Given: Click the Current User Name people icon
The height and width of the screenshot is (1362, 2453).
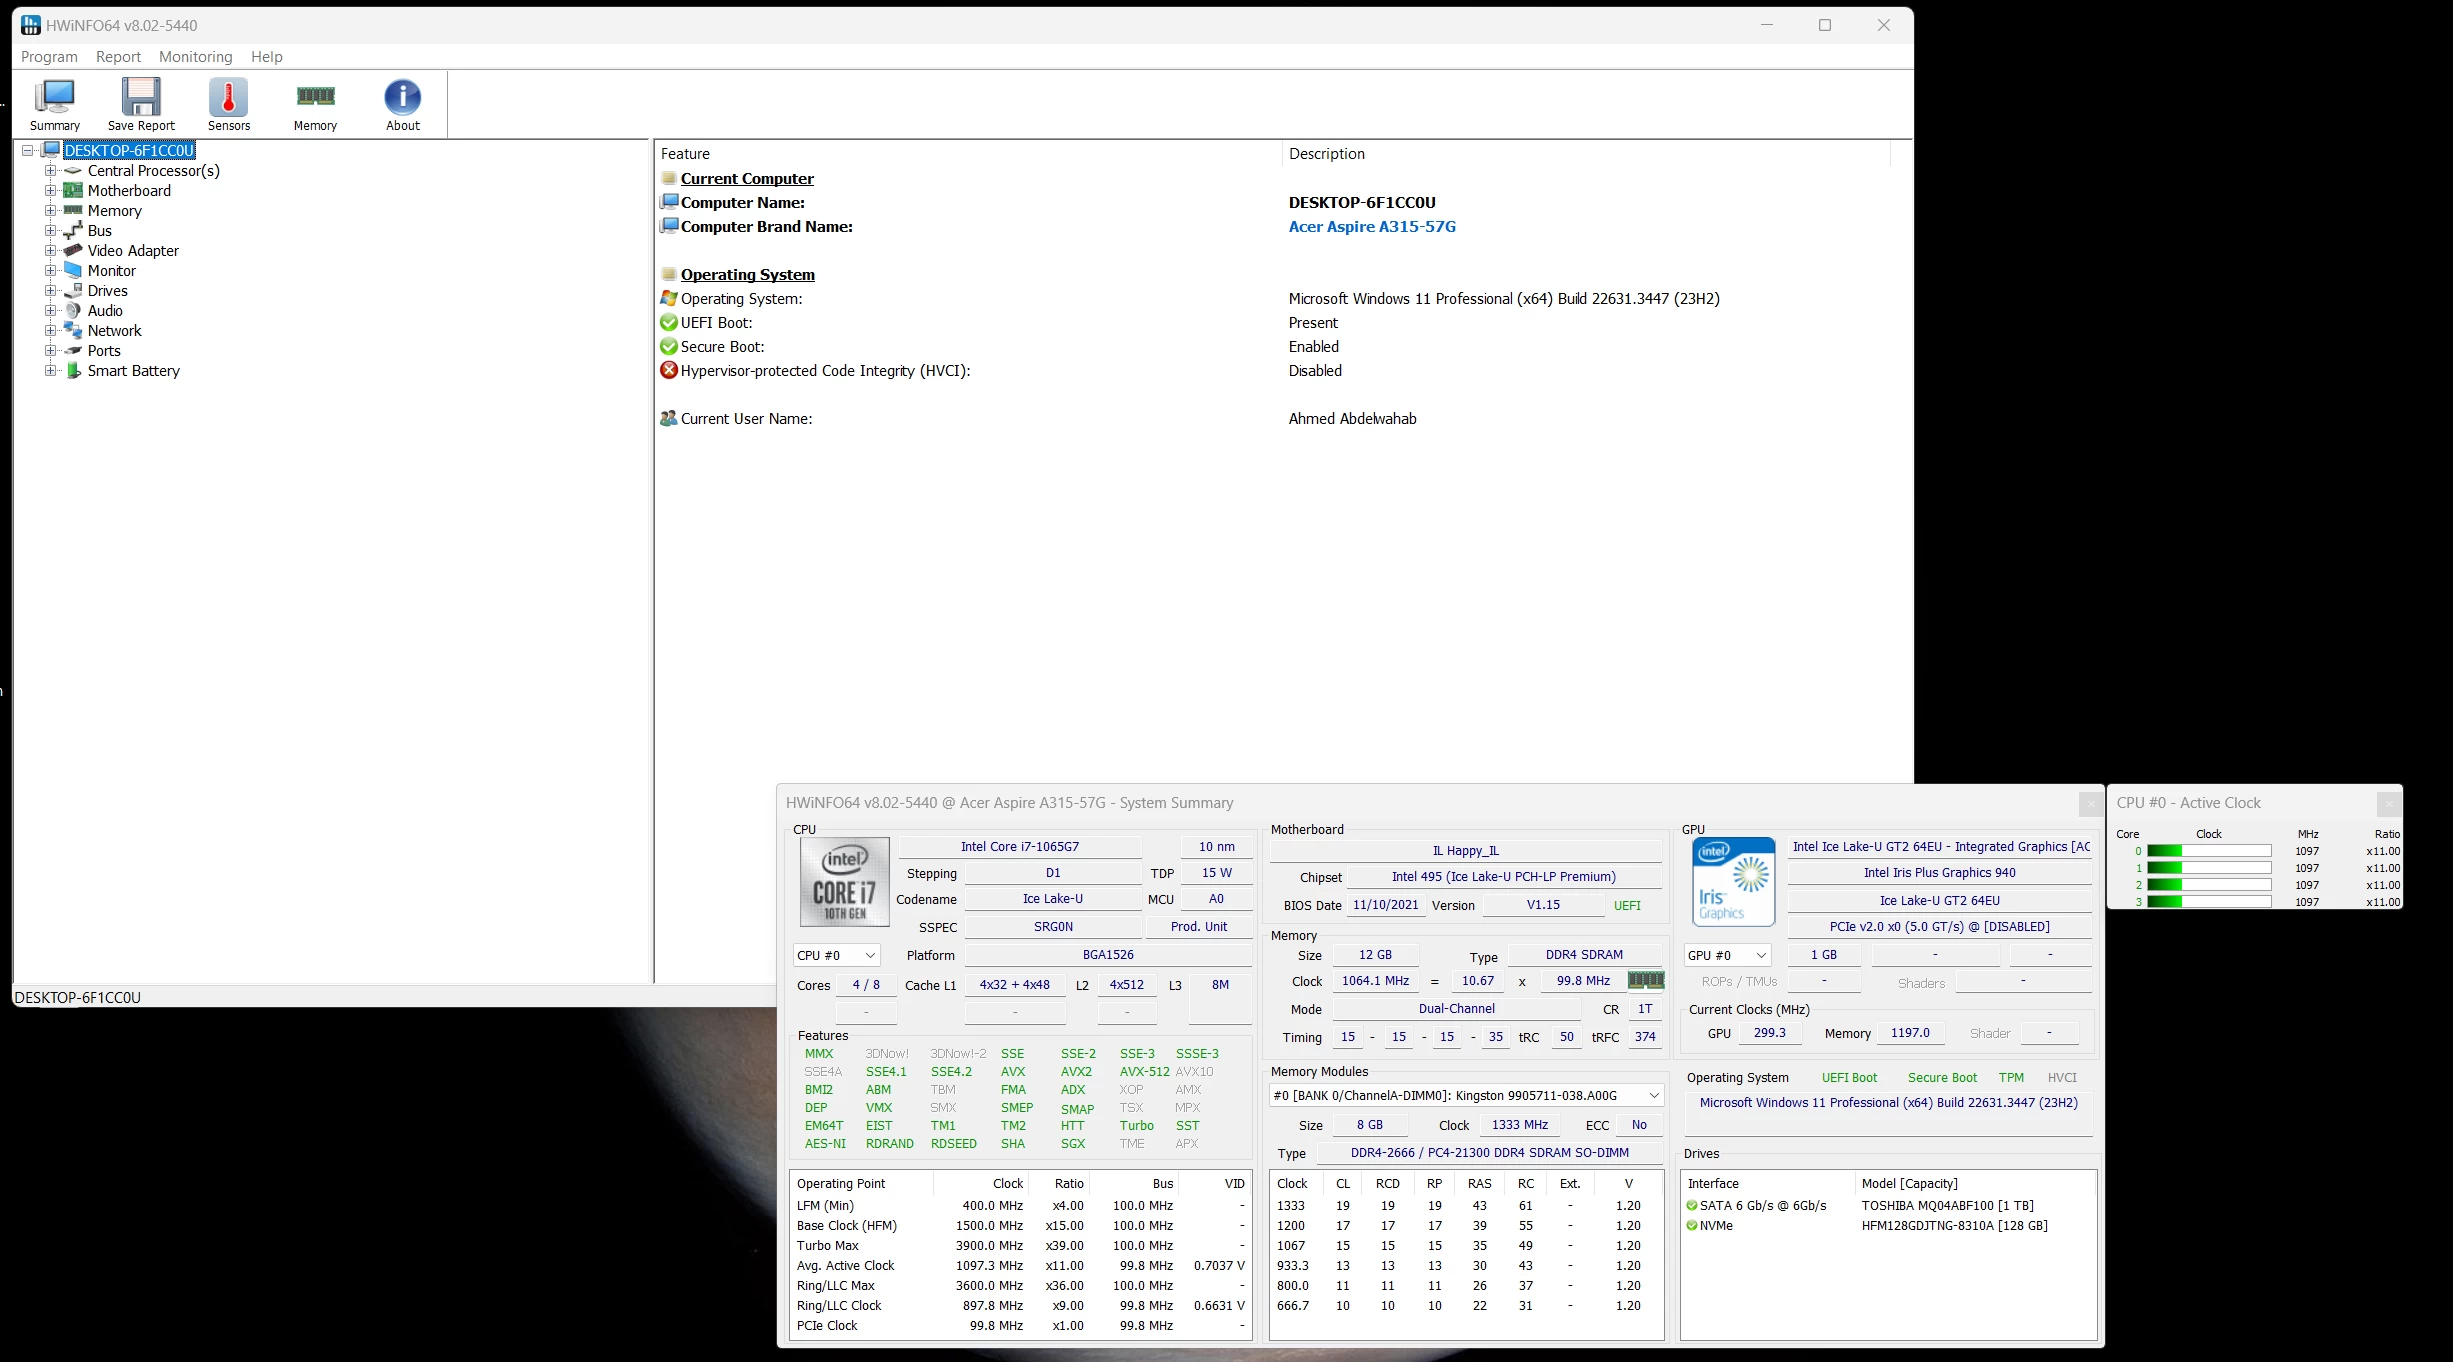Looking at the screenshot, I should tap(669, 419).
